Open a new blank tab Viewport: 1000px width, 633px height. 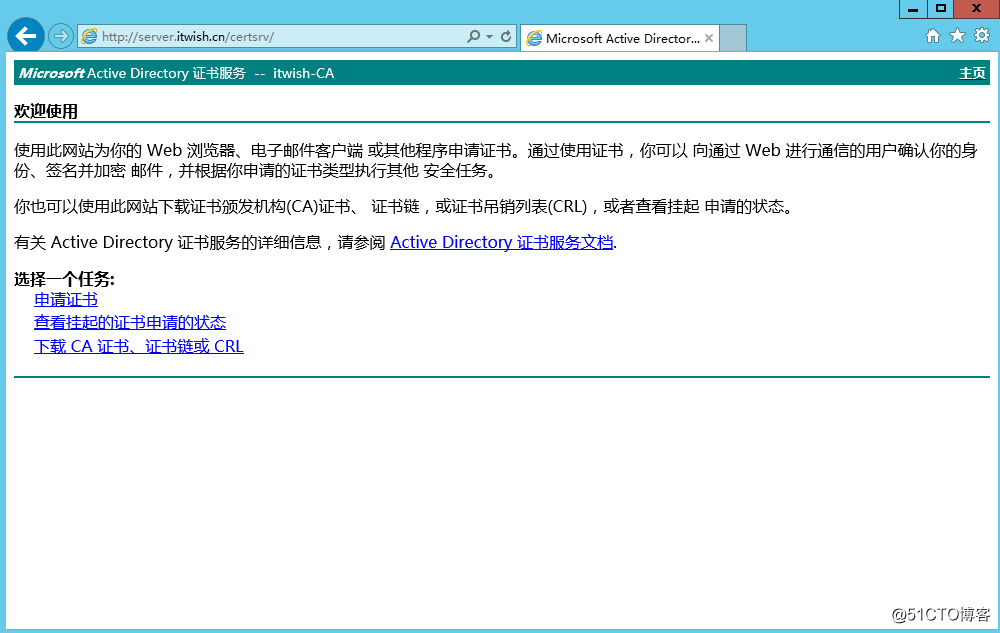[733, 38]
